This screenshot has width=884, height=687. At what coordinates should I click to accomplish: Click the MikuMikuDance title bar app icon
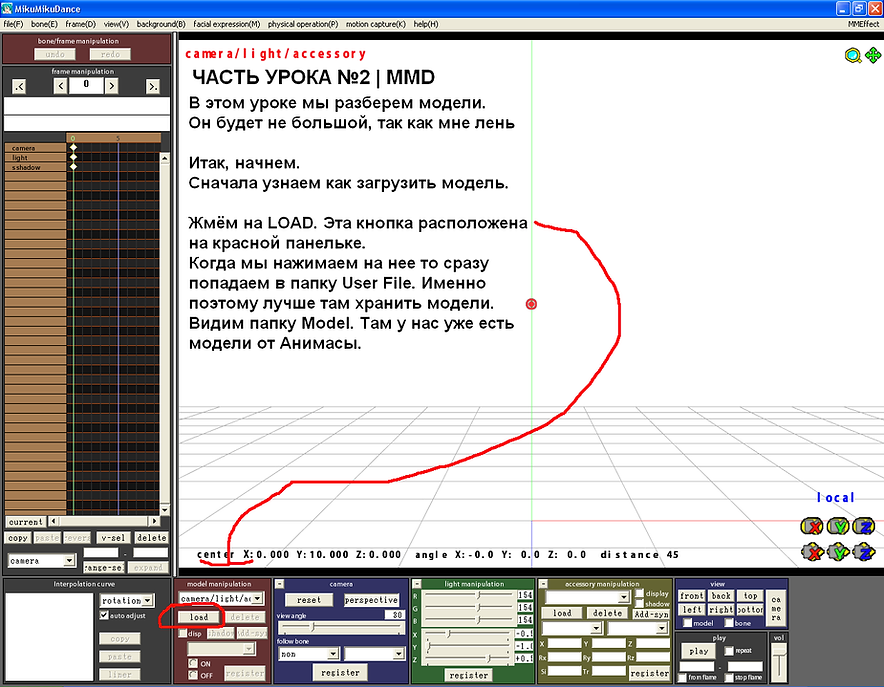[x=7, y=8]
